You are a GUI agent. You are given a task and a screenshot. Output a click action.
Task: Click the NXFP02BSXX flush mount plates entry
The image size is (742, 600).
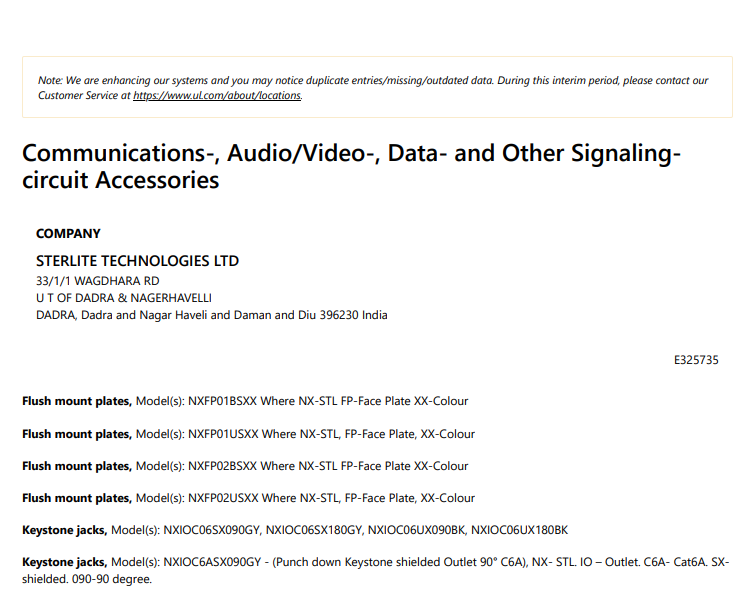(x=245, y=466)
